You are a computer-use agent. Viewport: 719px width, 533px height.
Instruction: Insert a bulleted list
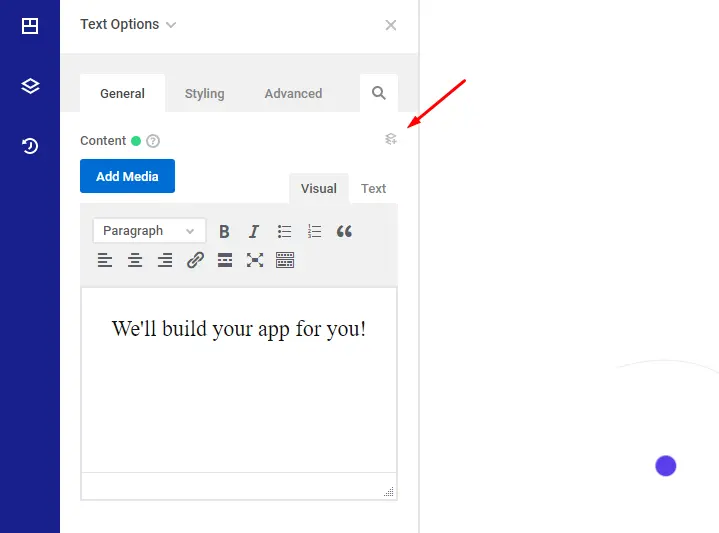pos(284,232)
